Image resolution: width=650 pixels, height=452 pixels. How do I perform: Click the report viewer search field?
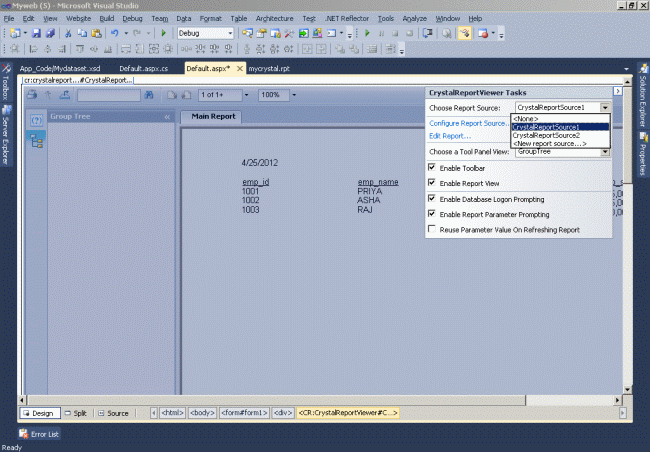pos(108,95)
